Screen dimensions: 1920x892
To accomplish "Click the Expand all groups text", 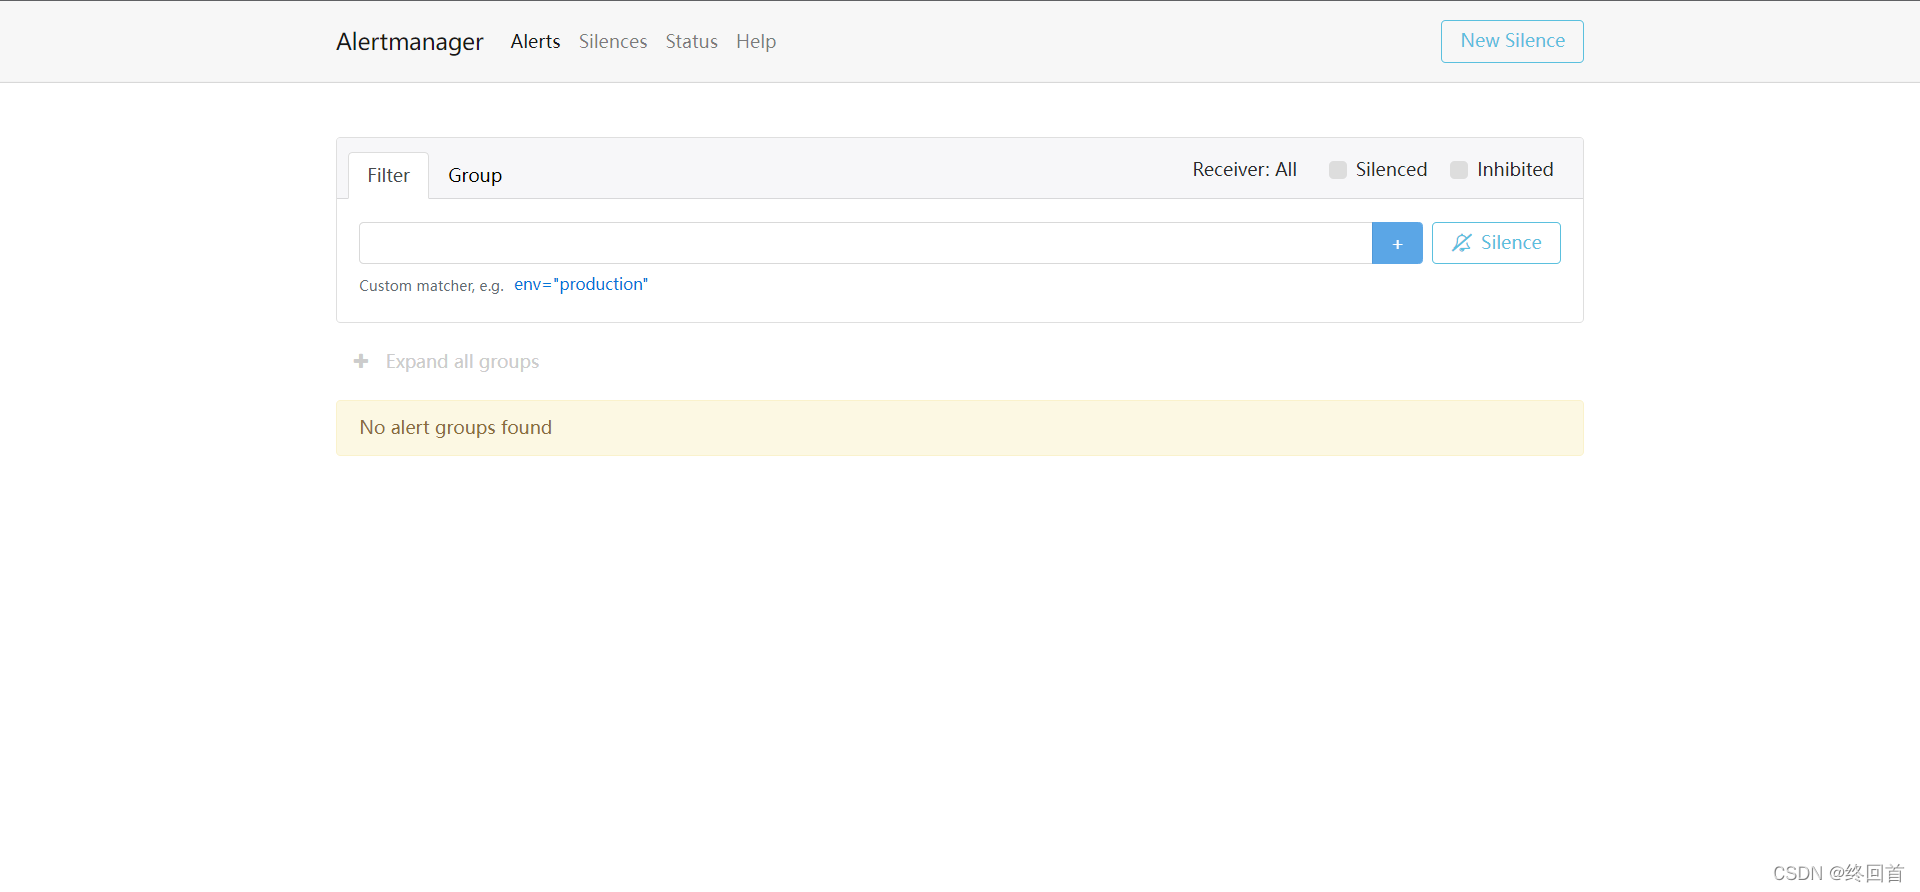I will click(462, 362).
